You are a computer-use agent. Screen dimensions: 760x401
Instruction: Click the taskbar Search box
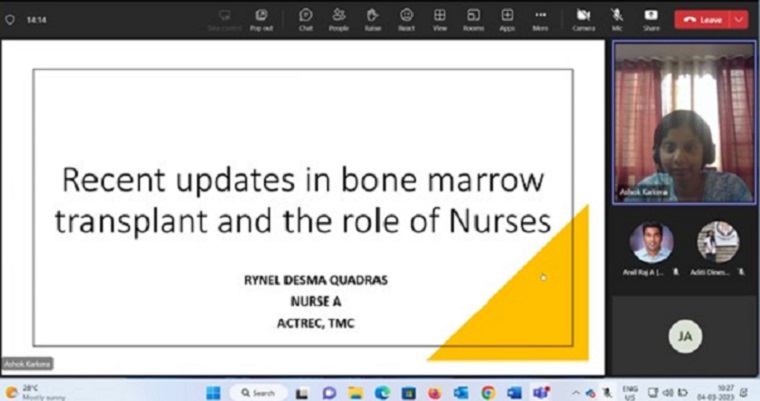click(258, 392)
